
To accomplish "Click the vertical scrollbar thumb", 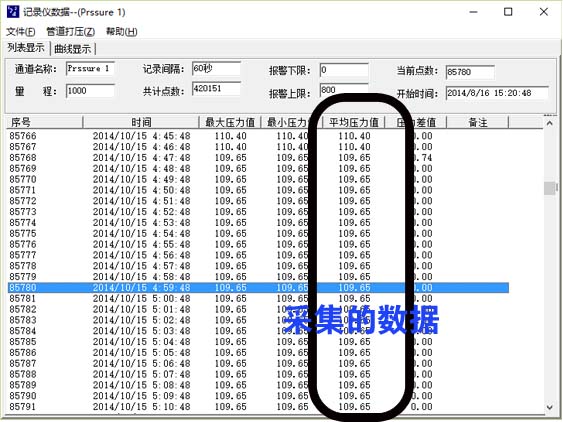I will 550,188.
